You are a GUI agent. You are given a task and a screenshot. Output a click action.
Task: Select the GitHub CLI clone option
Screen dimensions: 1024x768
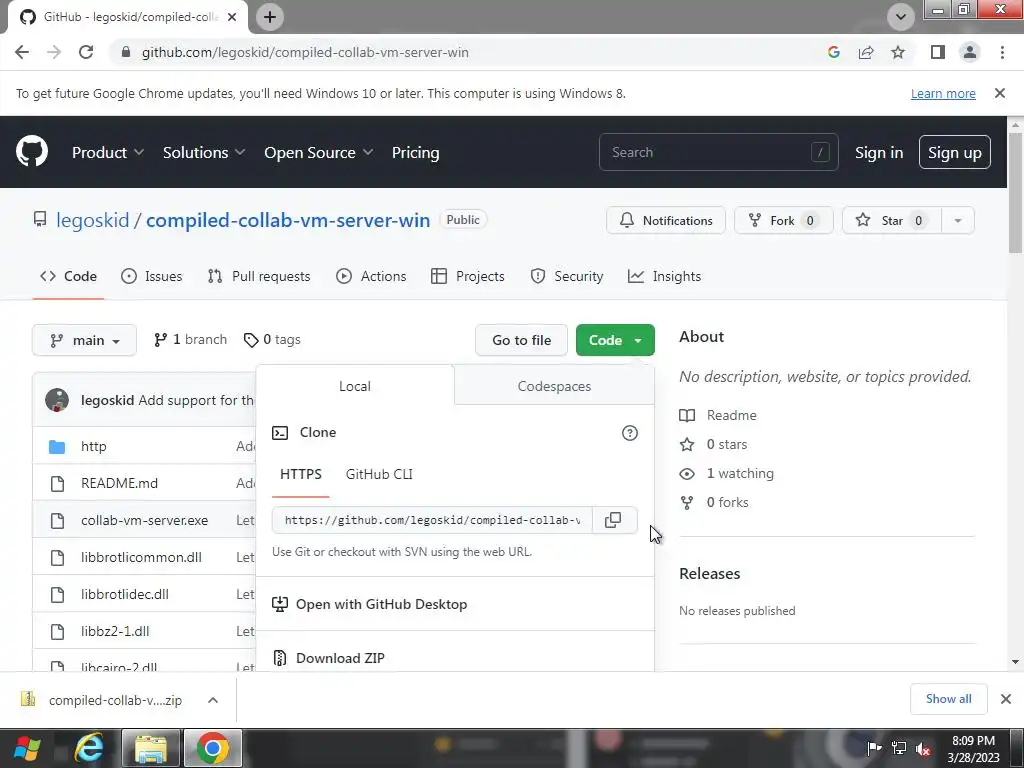point(379,474)
